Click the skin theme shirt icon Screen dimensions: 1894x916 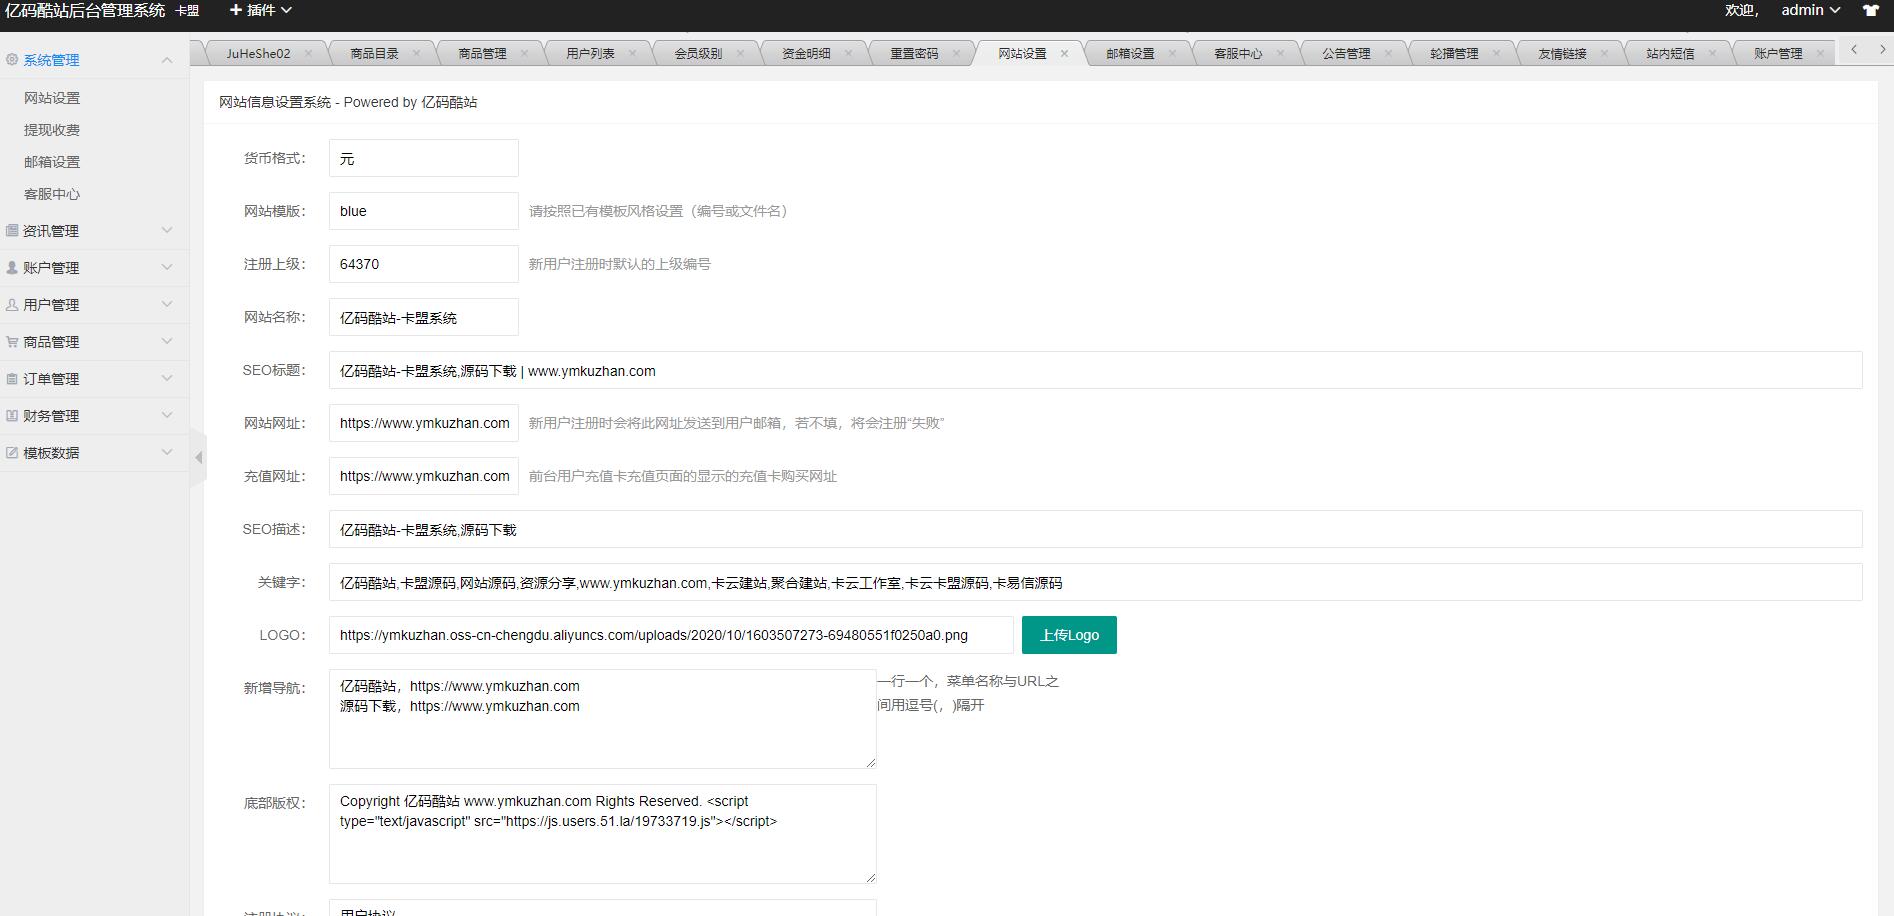point(1870,11)
